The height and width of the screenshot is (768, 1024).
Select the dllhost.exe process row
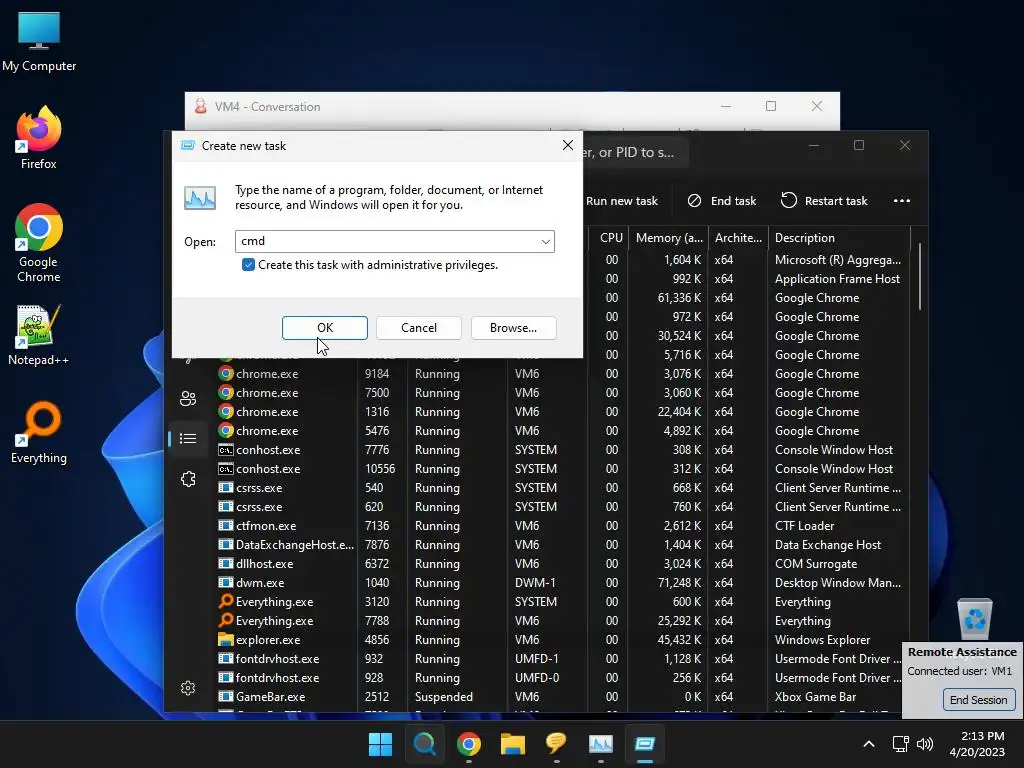(562, 563)
